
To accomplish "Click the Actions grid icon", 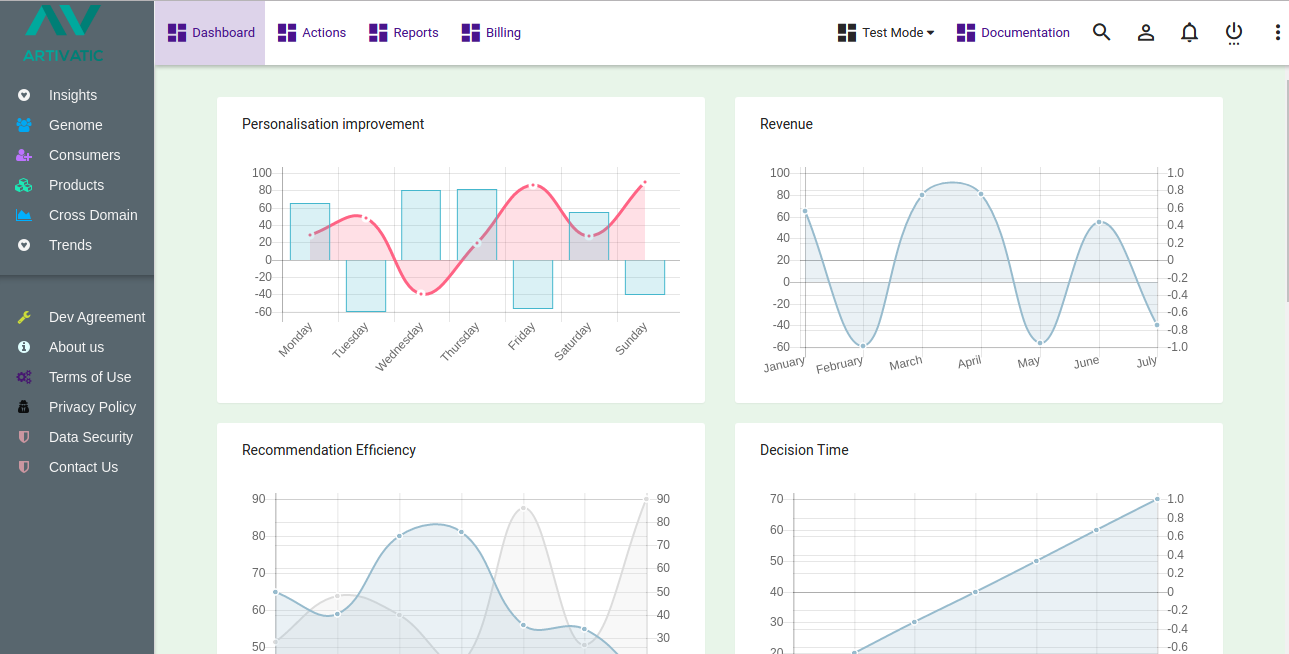I will click(287, 33).
